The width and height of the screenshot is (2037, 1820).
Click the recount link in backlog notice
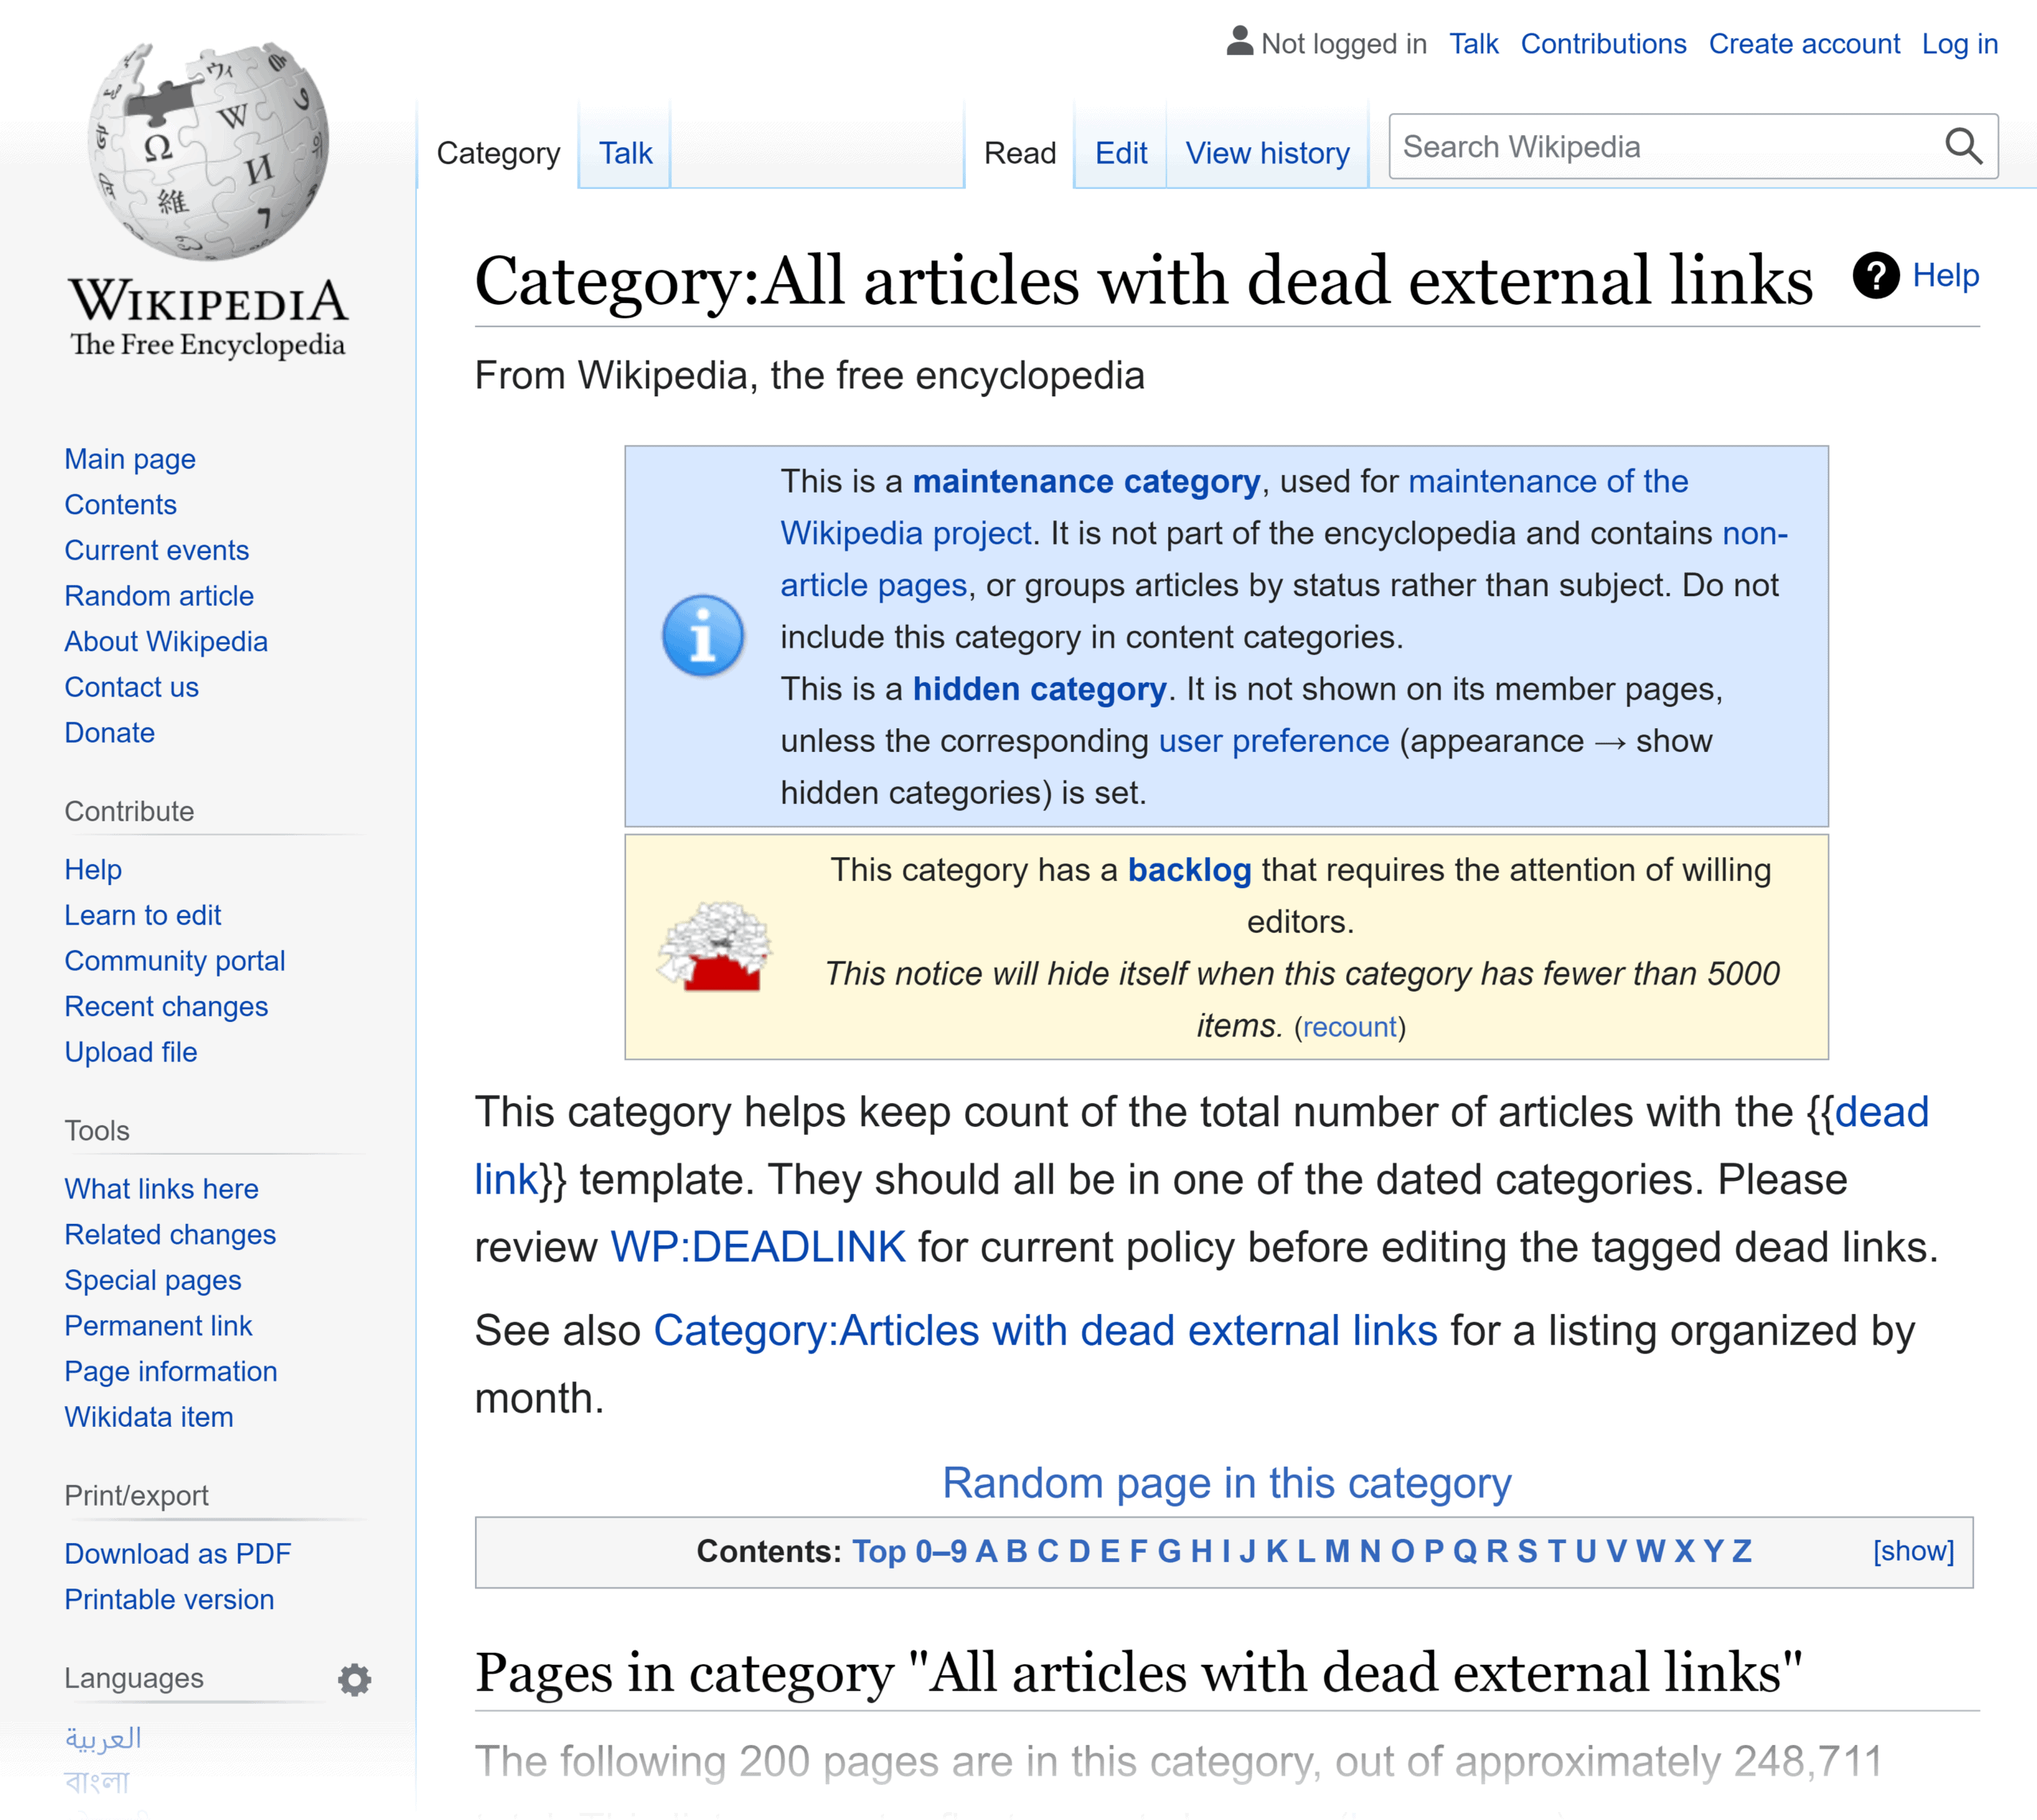tap(1352, 1024)
